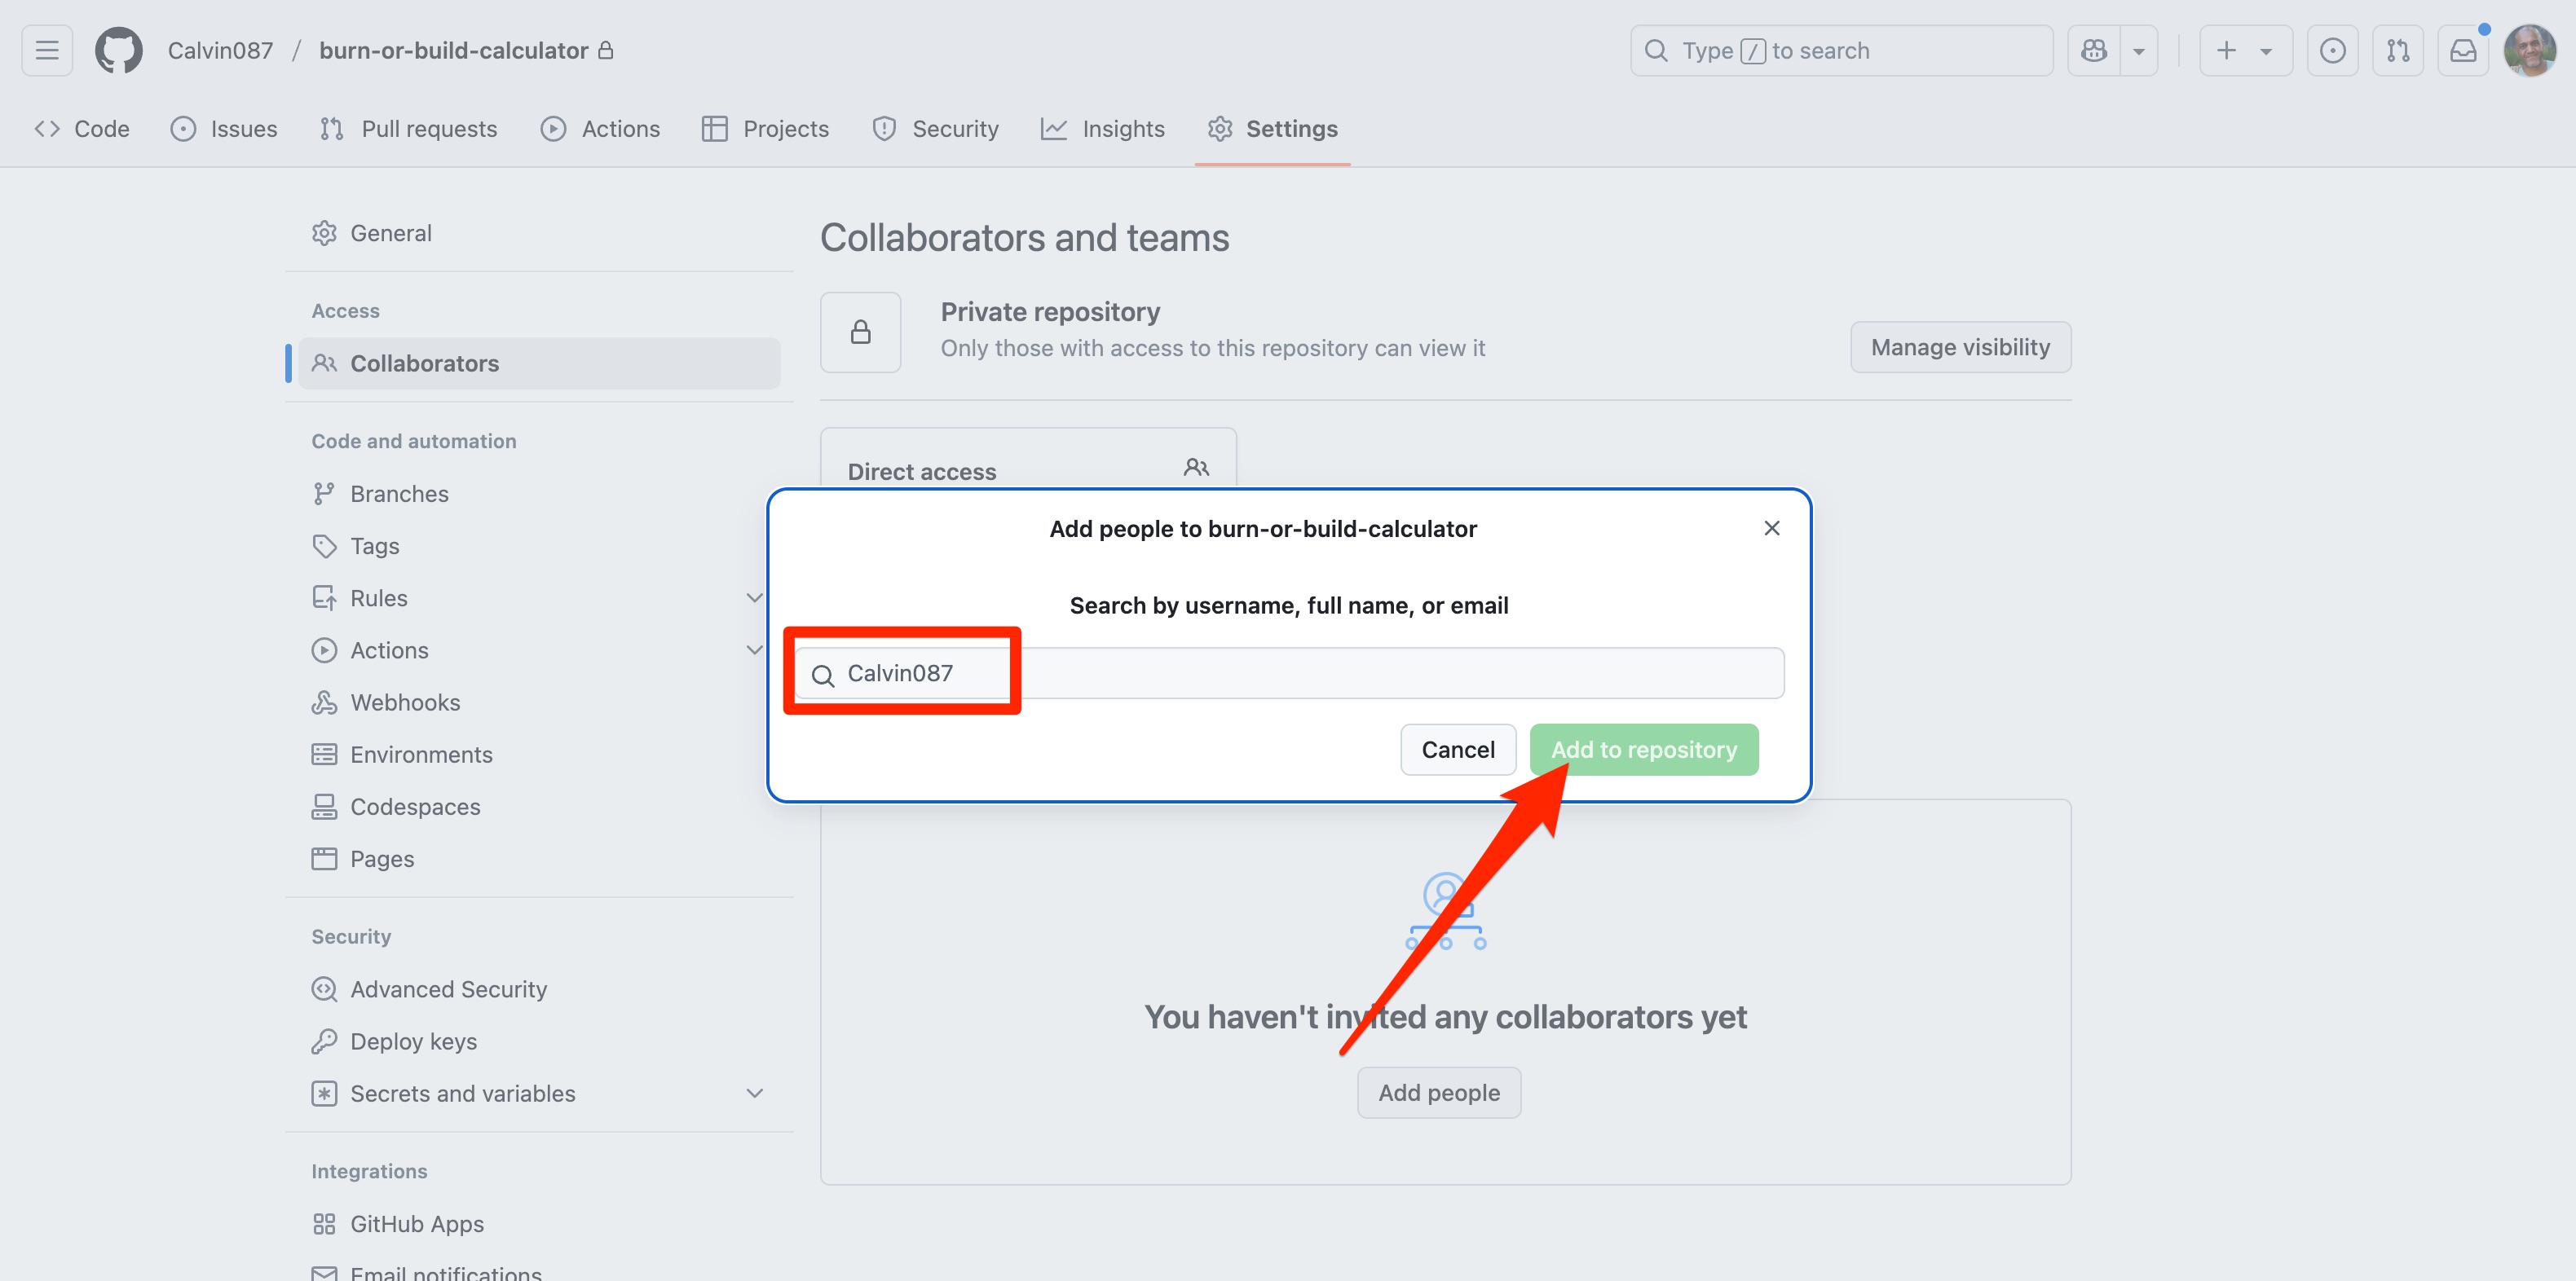The image size is (2576, 1281).
Task: Switch to the Insights tab
Action: [x=1103, y=129]
